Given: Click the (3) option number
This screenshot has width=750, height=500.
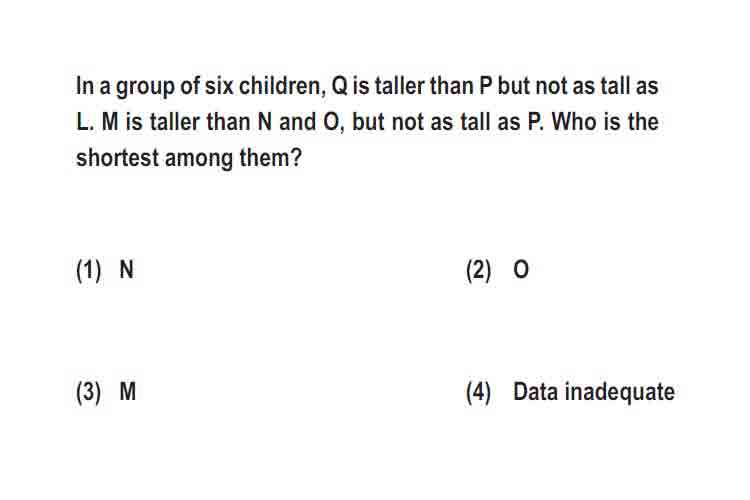Looking at the screenshot, I should (x=89, y=393).
